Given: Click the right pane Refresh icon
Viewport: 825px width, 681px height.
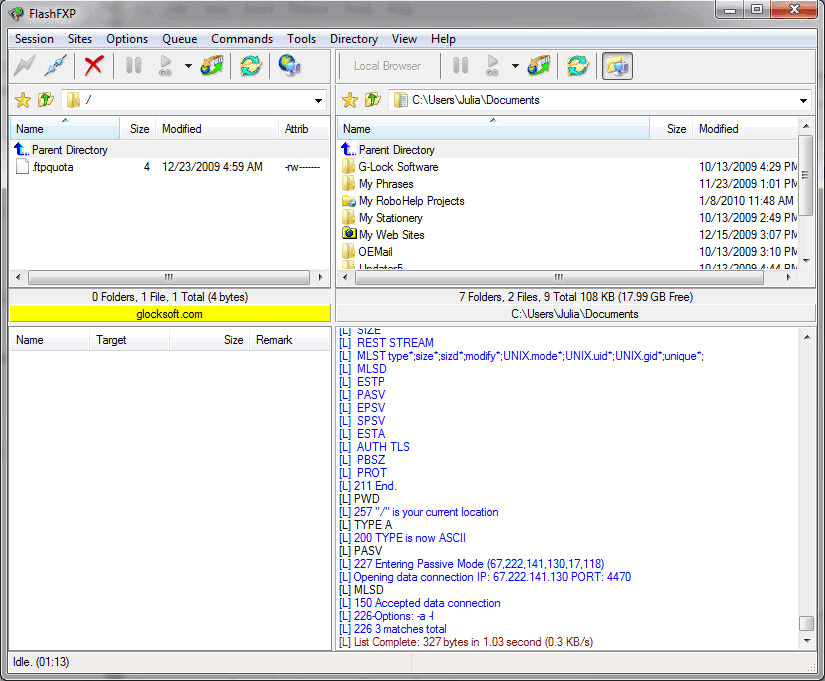Looking at the screenshot, I should coord(578,66).
